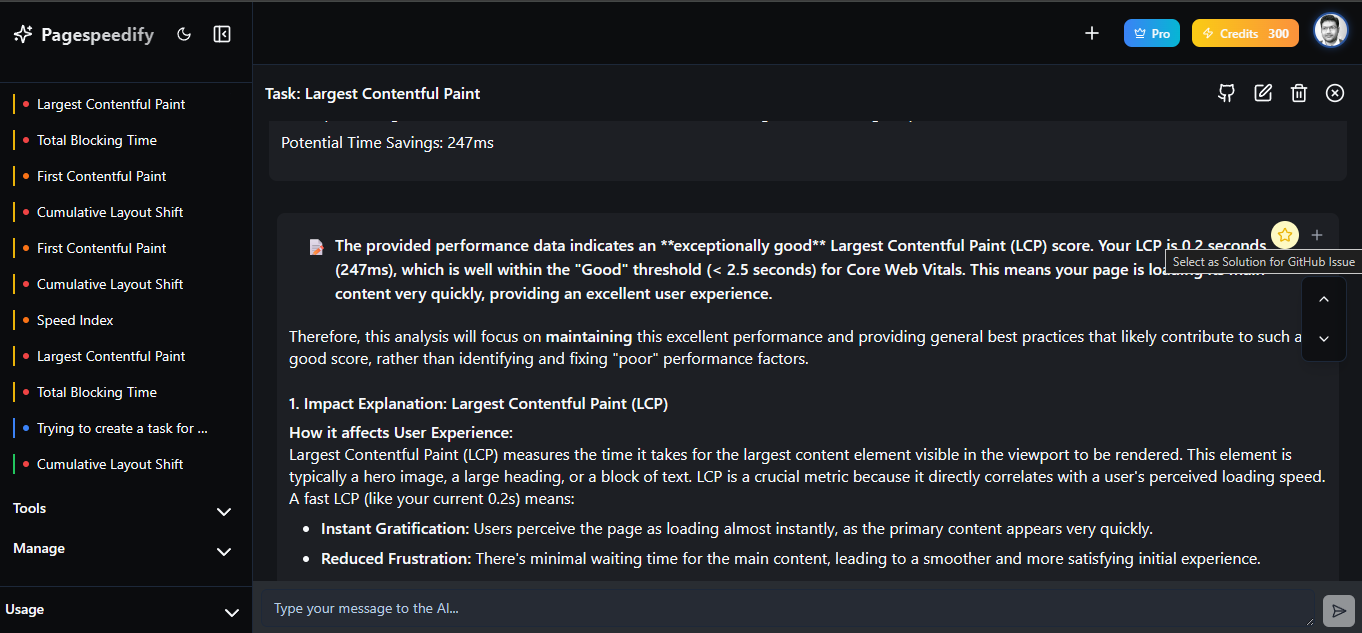Select 'Trying to create a task for' item

point(122,428)
